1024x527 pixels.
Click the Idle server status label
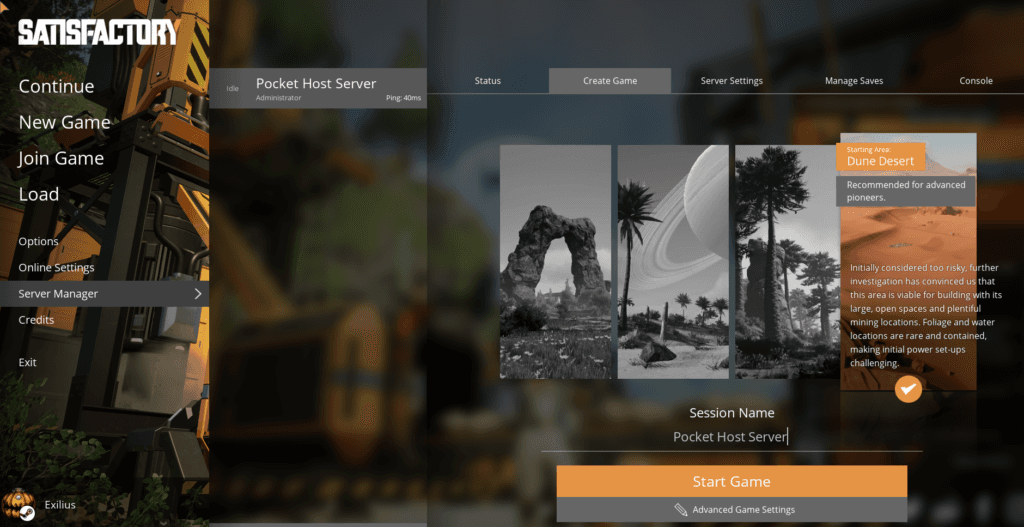232,88
